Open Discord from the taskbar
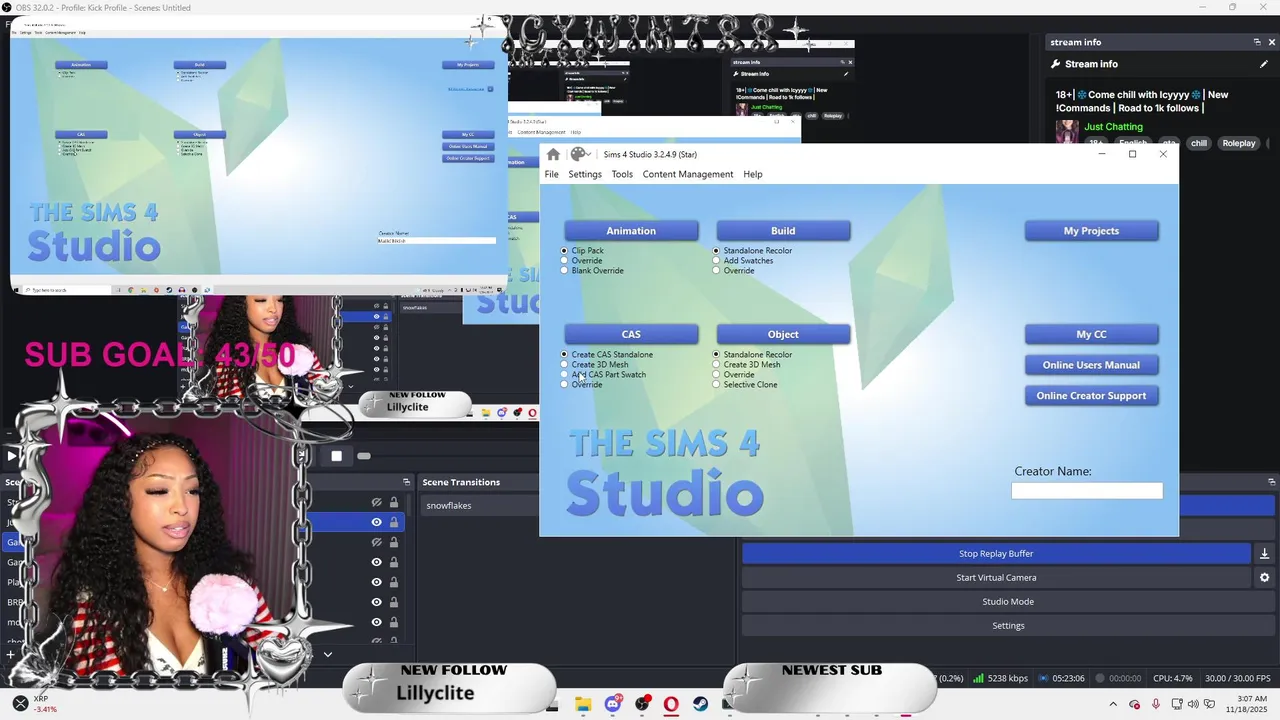This screenshot has width=1280, height=720. point(613,704)
